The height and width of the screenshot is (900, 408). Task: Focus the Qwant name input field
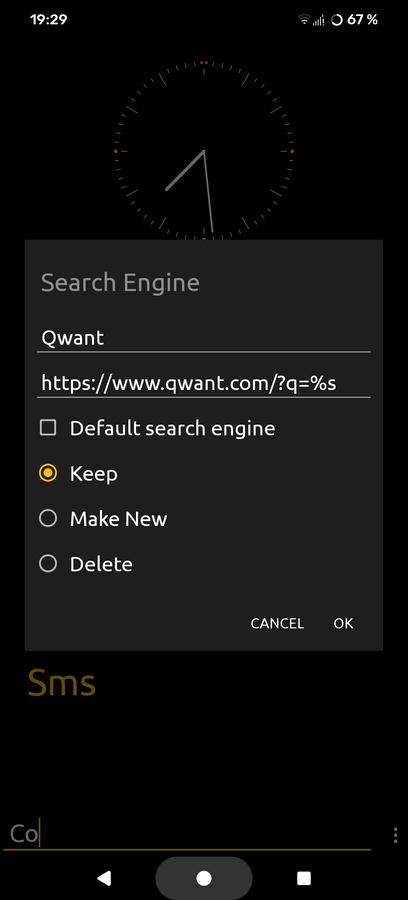(x=204, y=338)
